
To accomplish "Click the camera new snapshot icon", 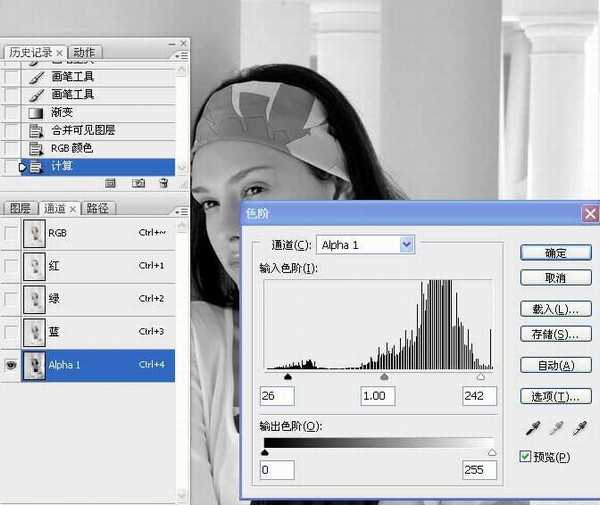I will pos(138,183).
